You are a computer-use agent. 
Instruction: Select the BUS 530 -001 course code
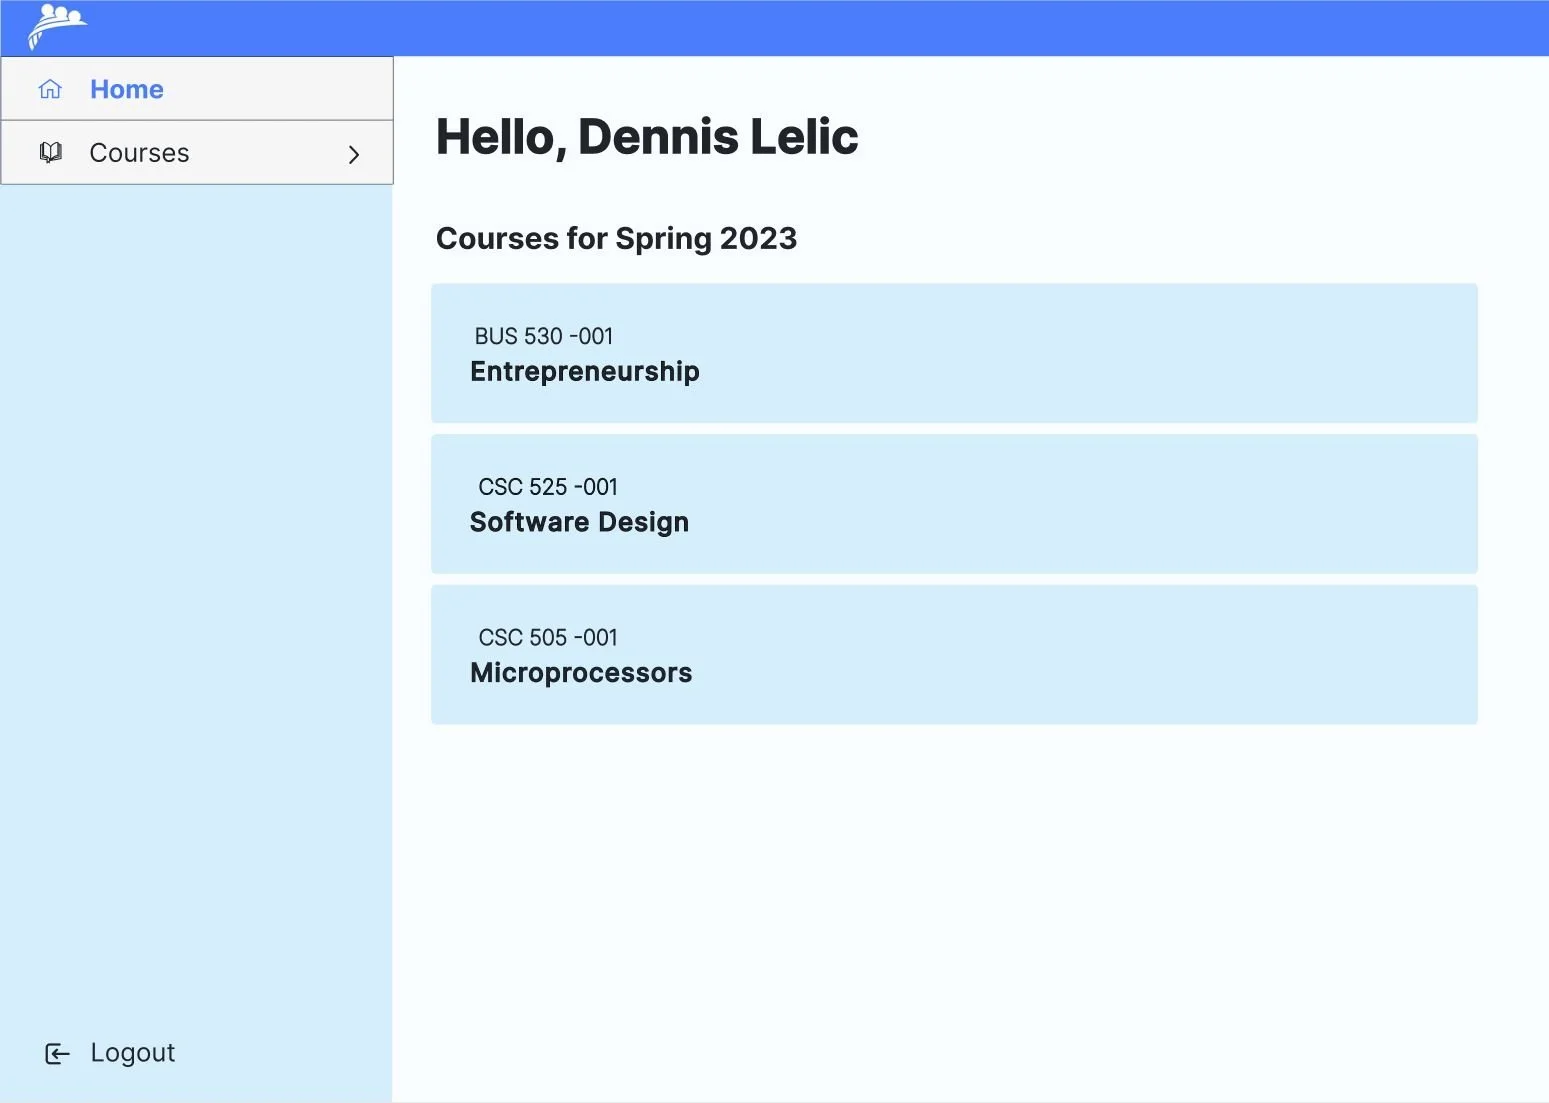point(543,336)
